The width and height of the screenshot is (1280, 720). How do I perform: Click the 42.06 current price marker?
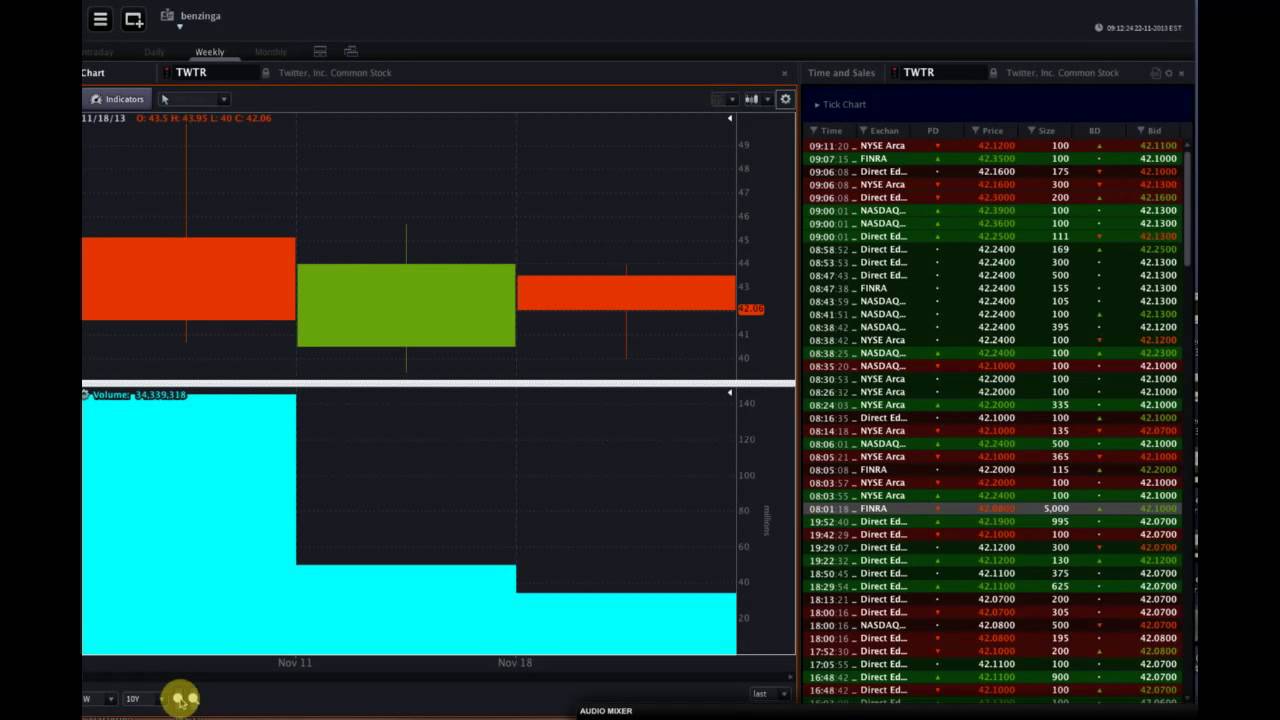point(750,310)
